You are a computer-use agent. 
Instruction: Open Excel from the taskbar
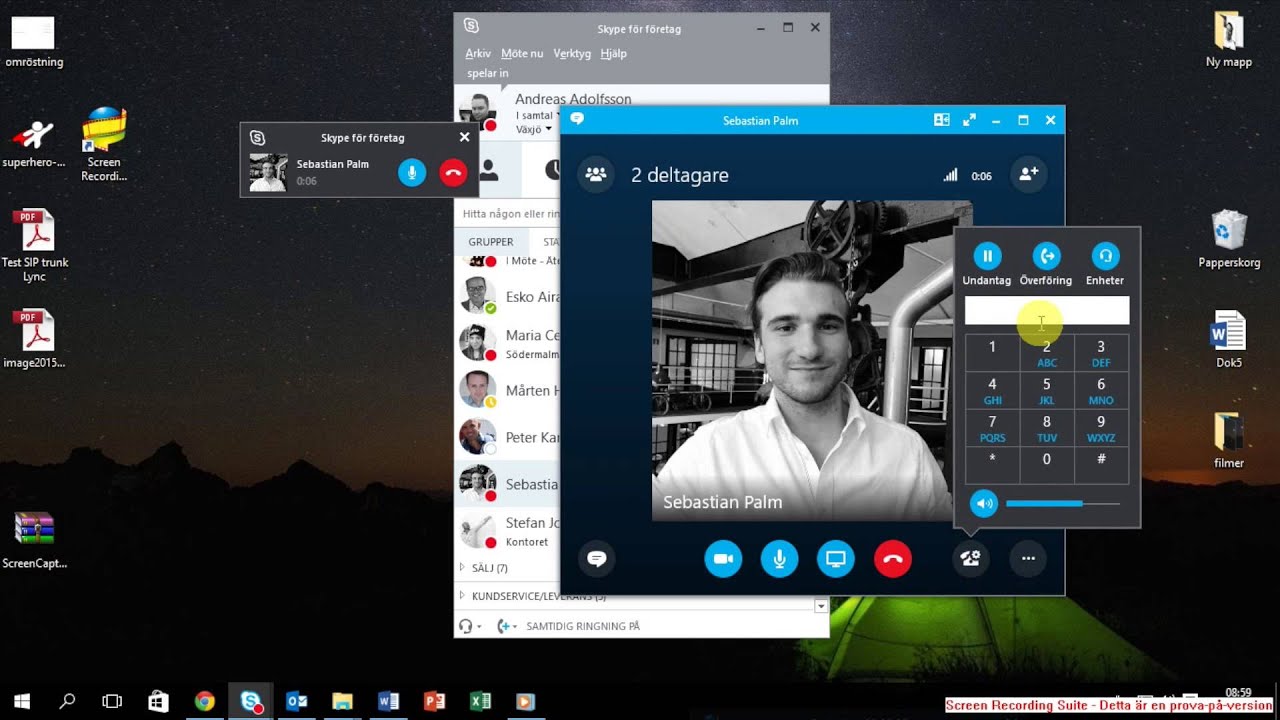480,701
